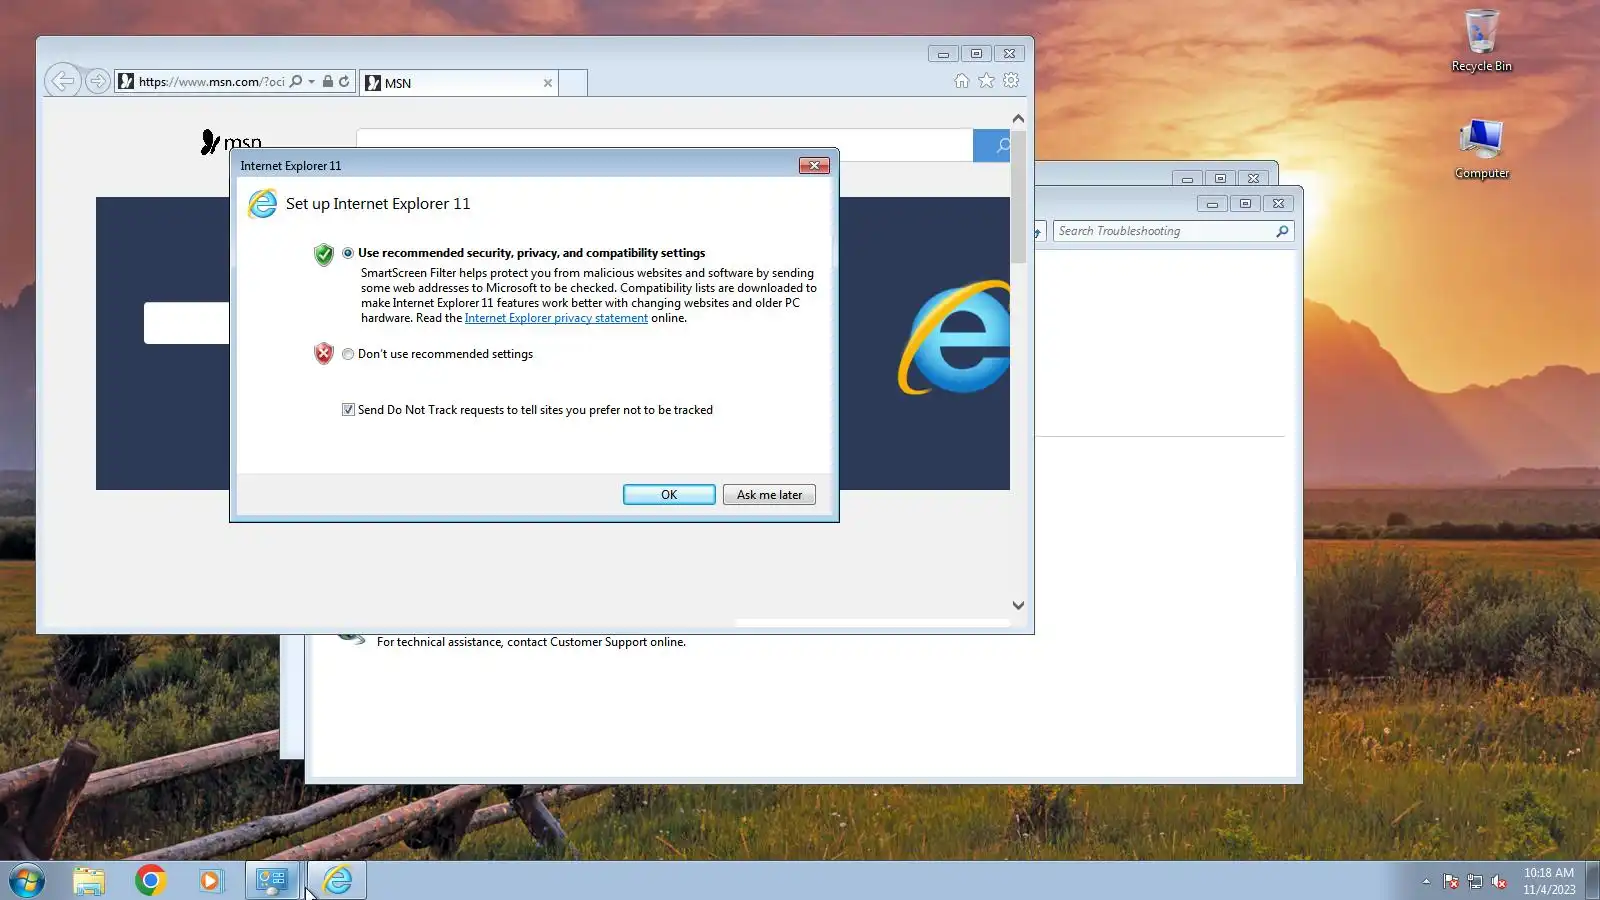Open the network status tray icon
The width and height of the screenshot is (1600, 900).
1475,881
